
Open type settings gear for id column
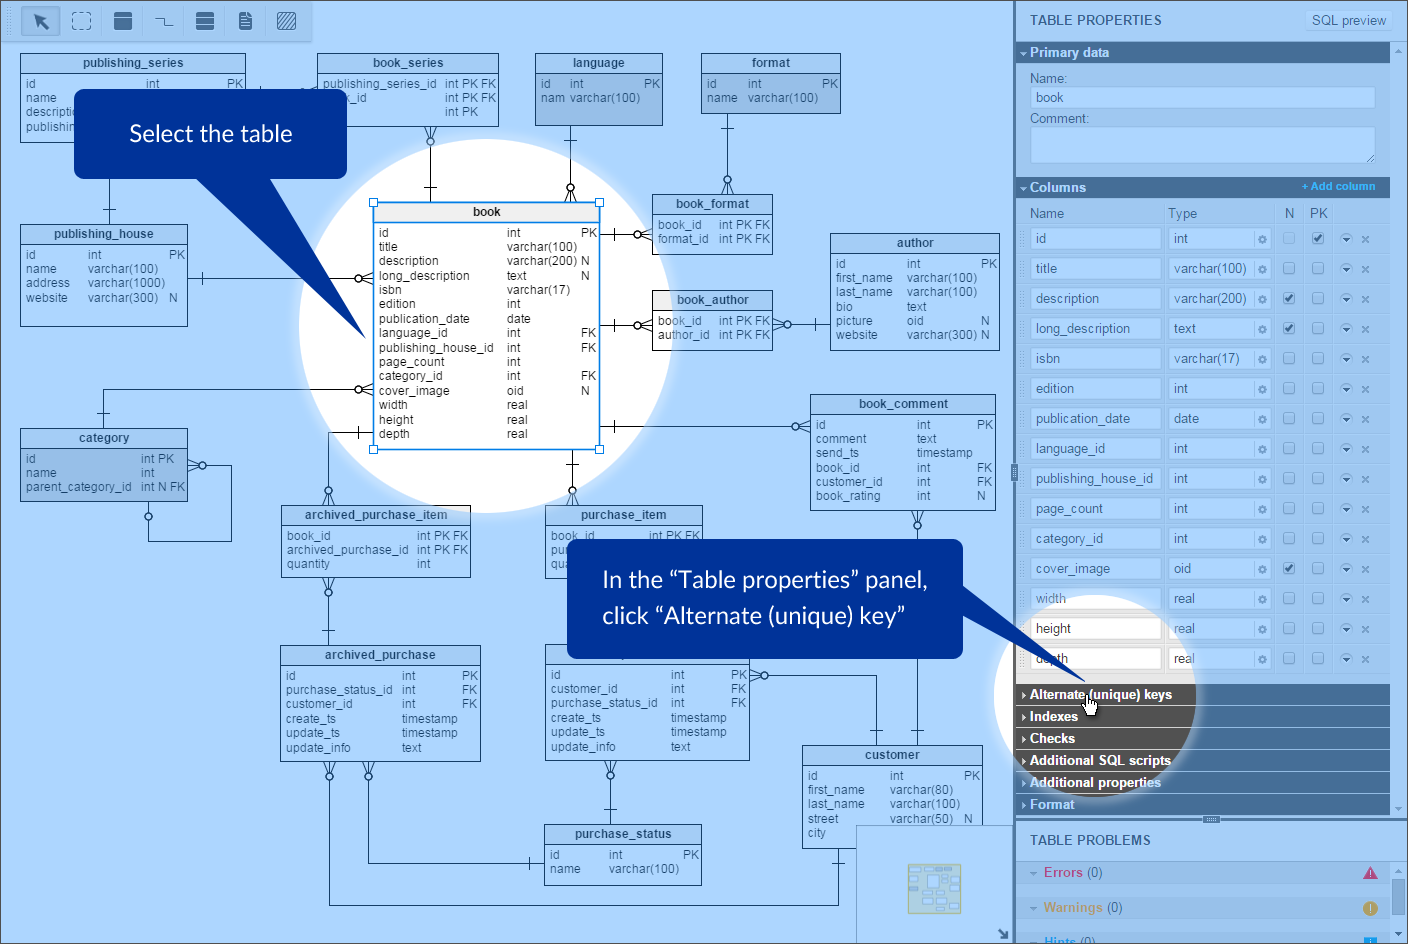(1262, 239)
